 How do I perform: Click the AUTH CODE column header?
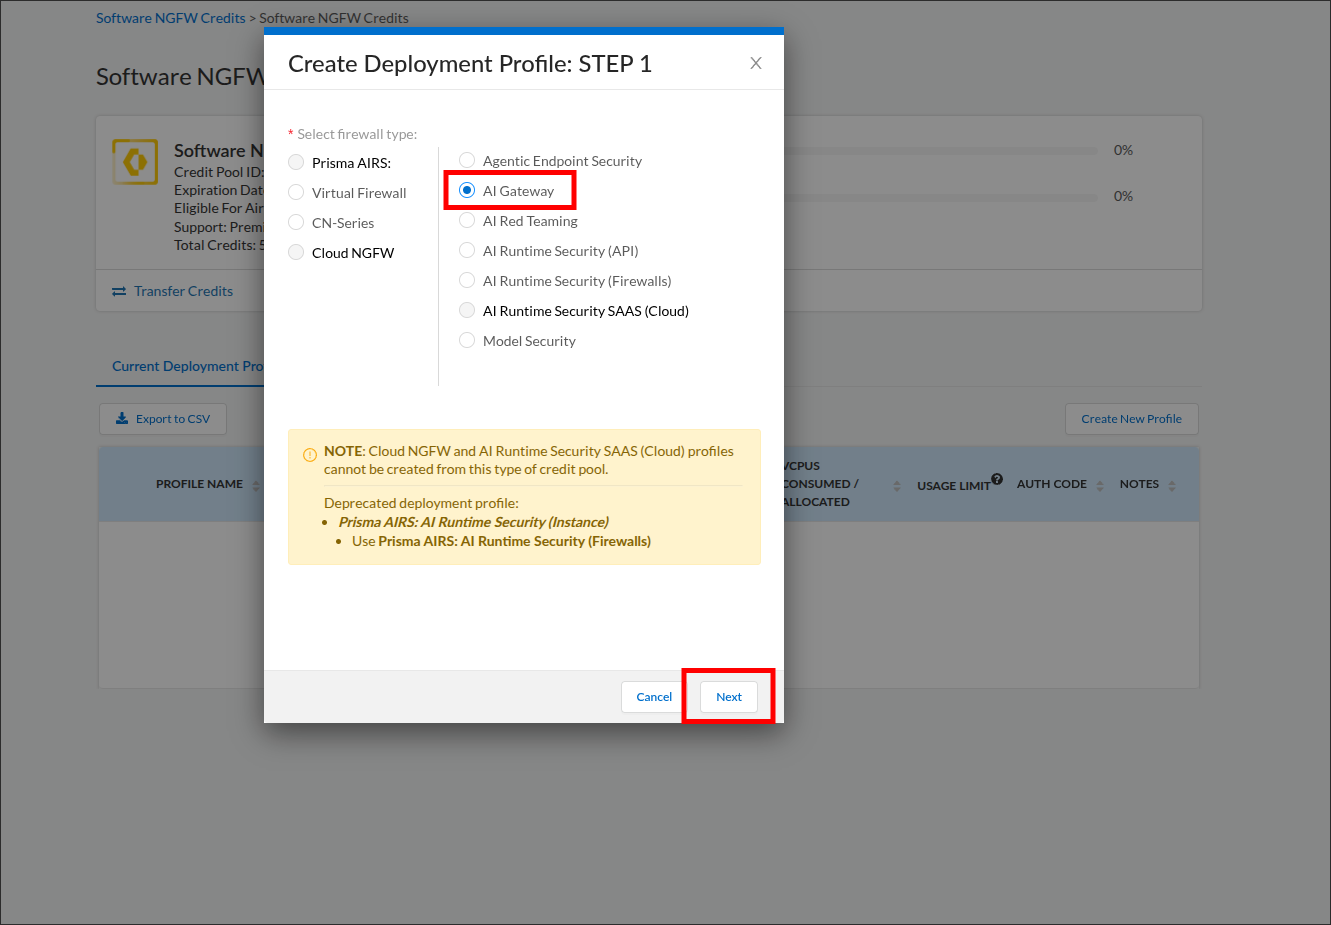point(1052,484)
